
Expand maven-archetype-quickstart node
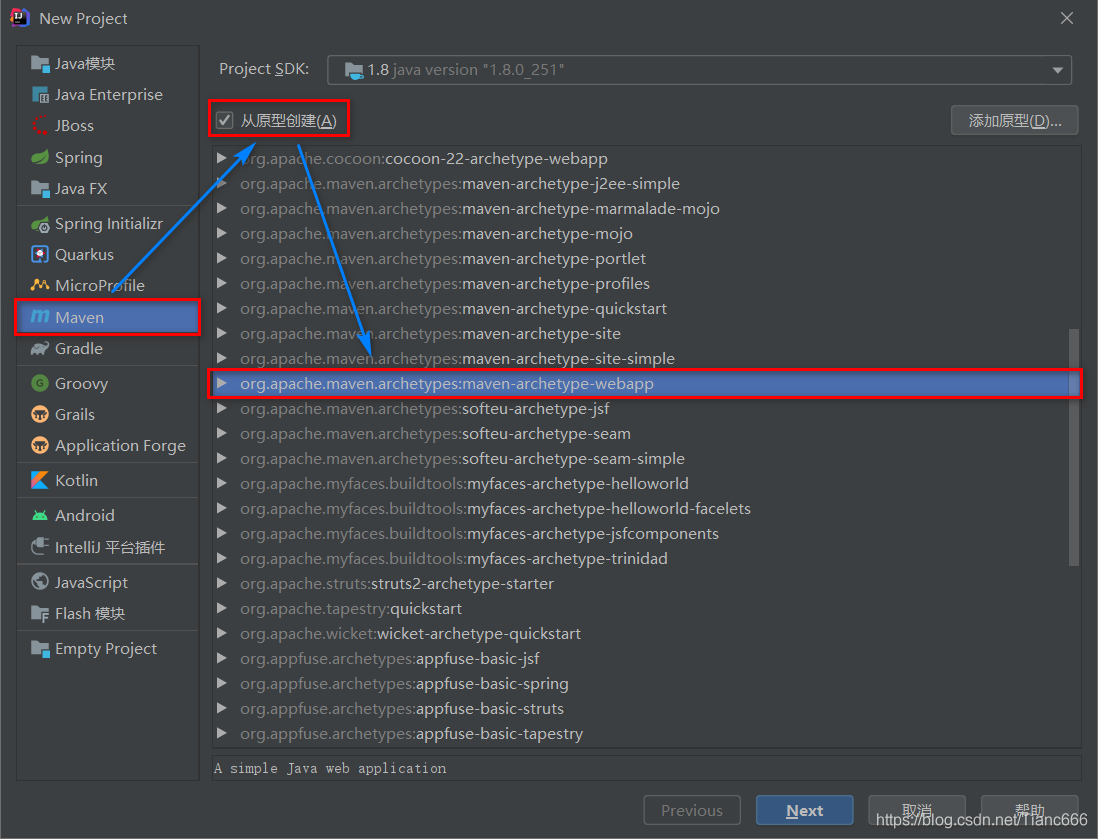click(222, 308)
